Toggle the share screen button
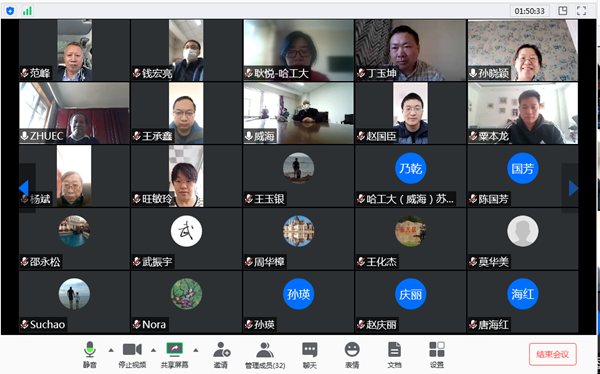Image resolution: width=600 pixels, height=374 pixels. 174,354
